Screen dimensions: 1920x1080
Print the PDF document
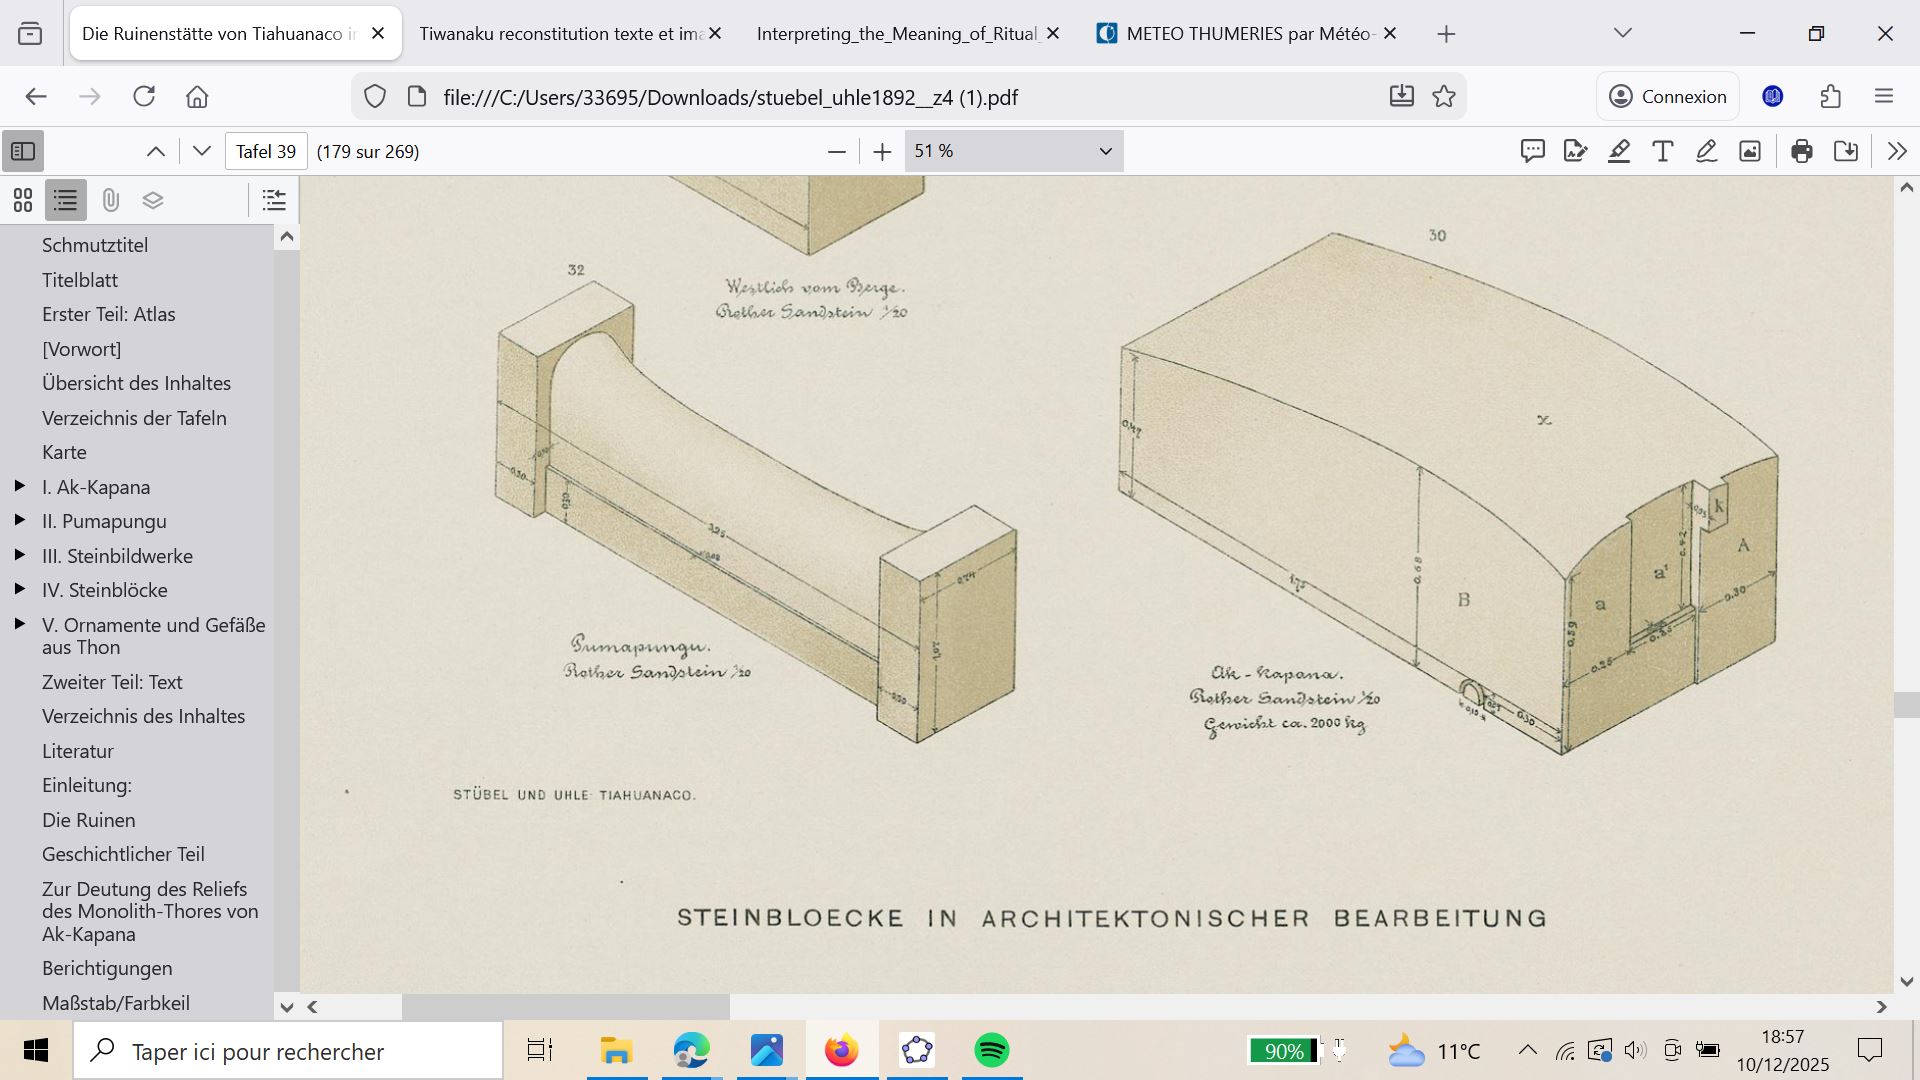(1802, 151)
